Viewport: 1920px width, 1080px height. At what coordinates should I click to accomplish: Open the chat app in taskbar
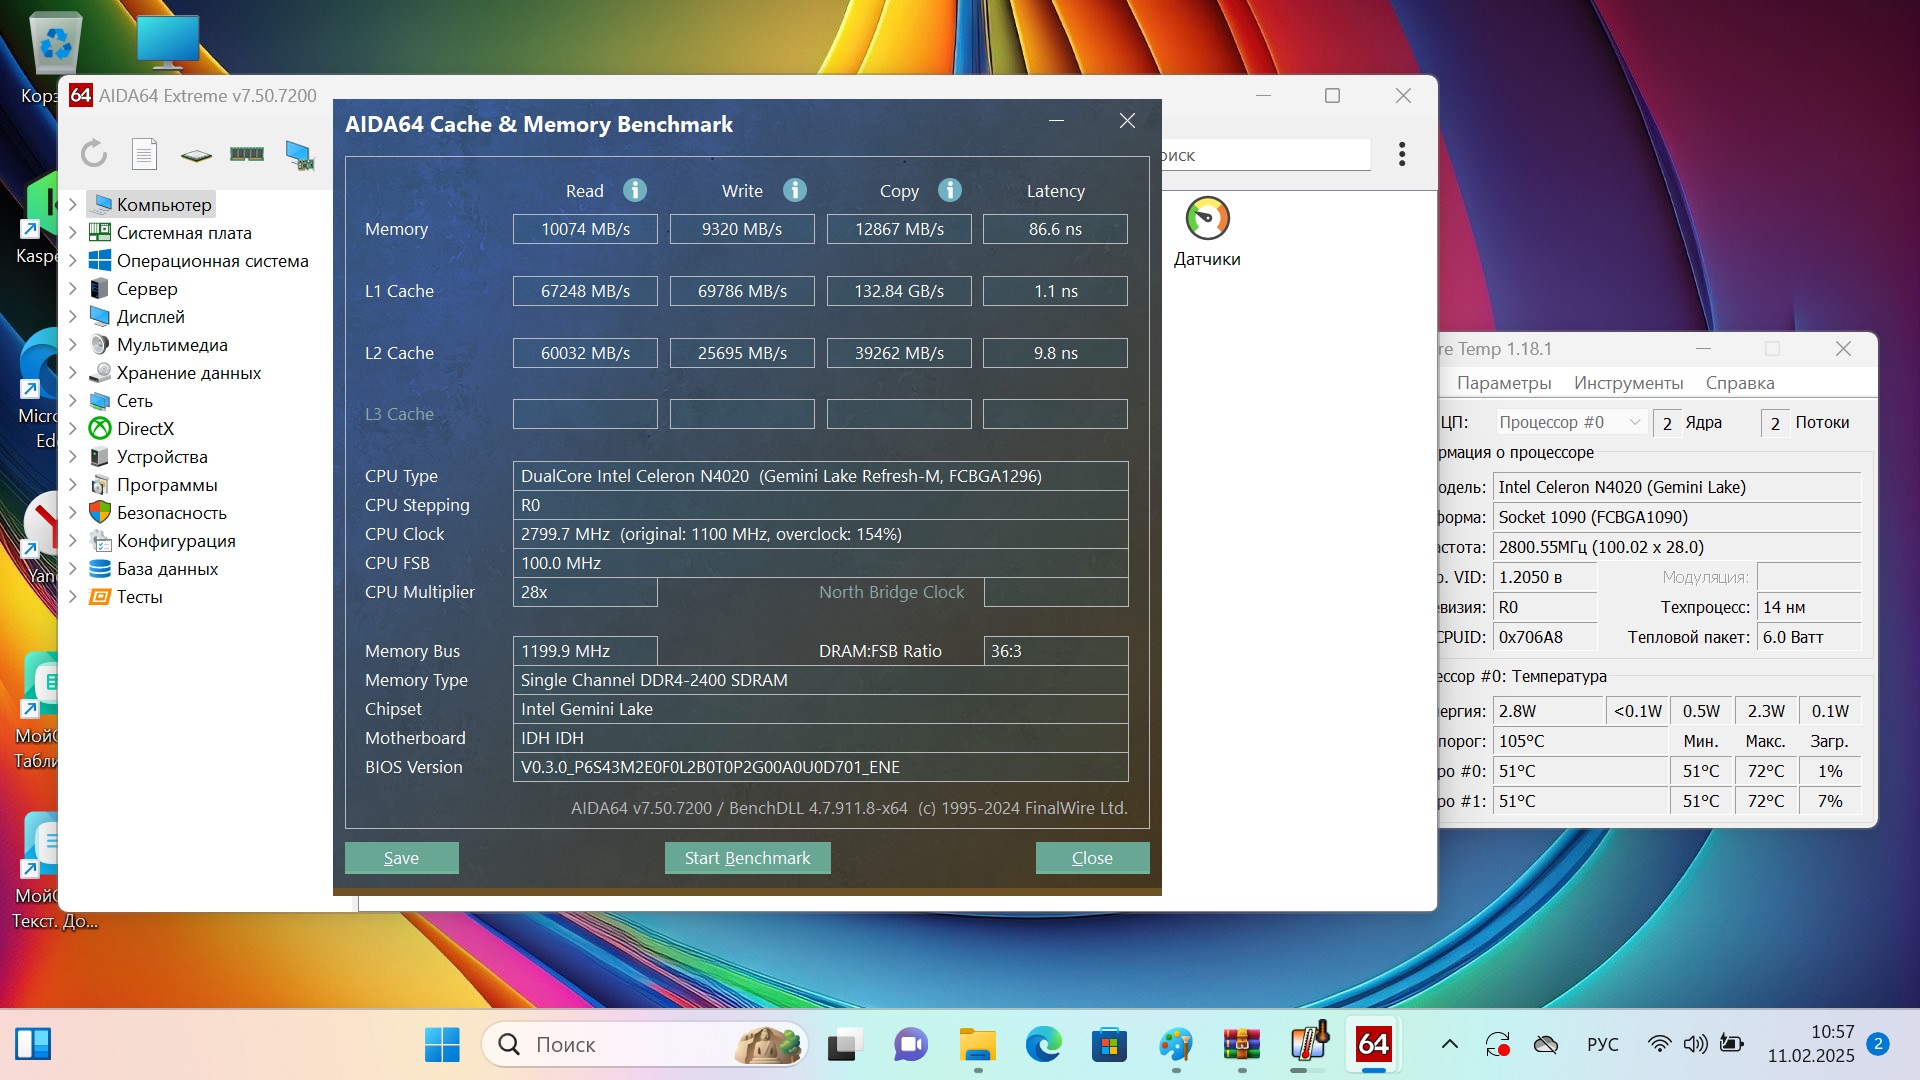[911, 1045]
